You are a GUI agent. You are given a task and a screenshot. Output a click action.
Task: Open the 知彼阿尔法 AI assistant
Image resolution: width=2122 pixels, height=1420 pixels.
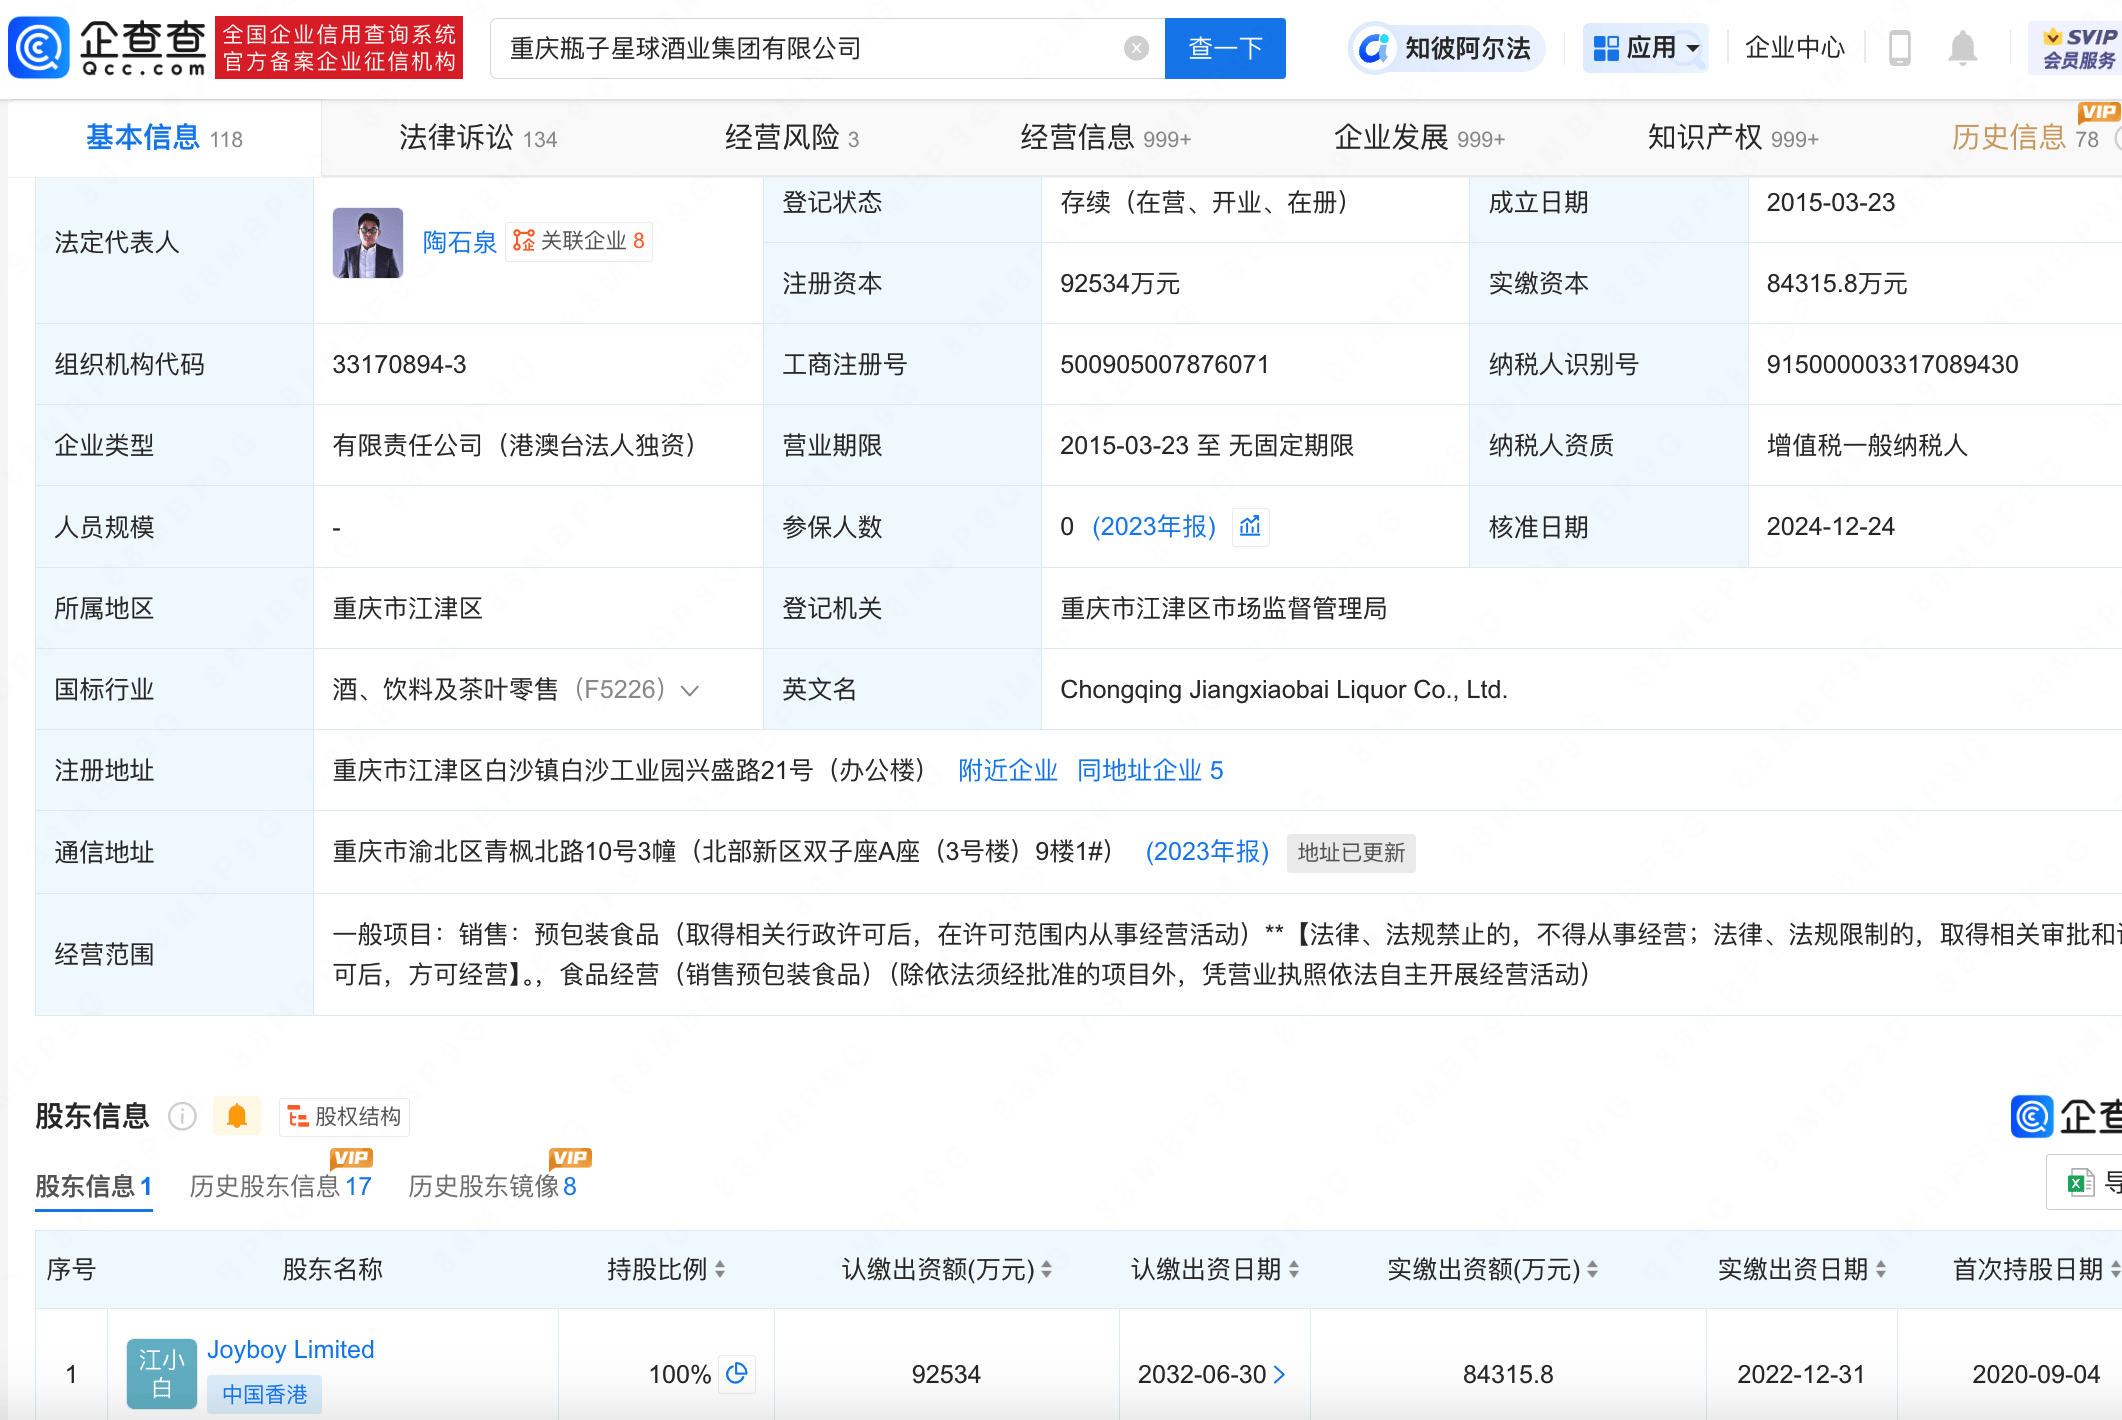(x=1447, y=48)
